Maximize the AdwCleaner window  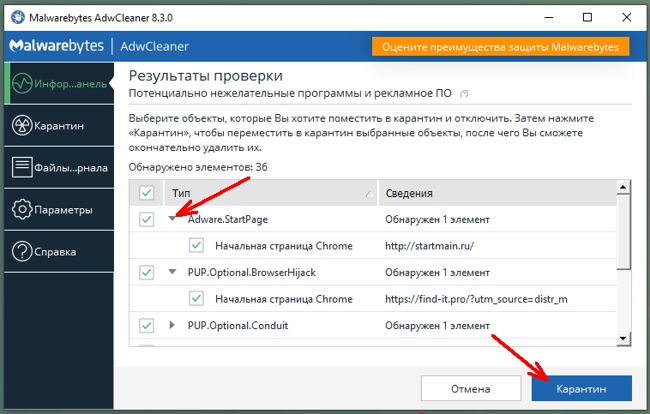pos(587,17)
